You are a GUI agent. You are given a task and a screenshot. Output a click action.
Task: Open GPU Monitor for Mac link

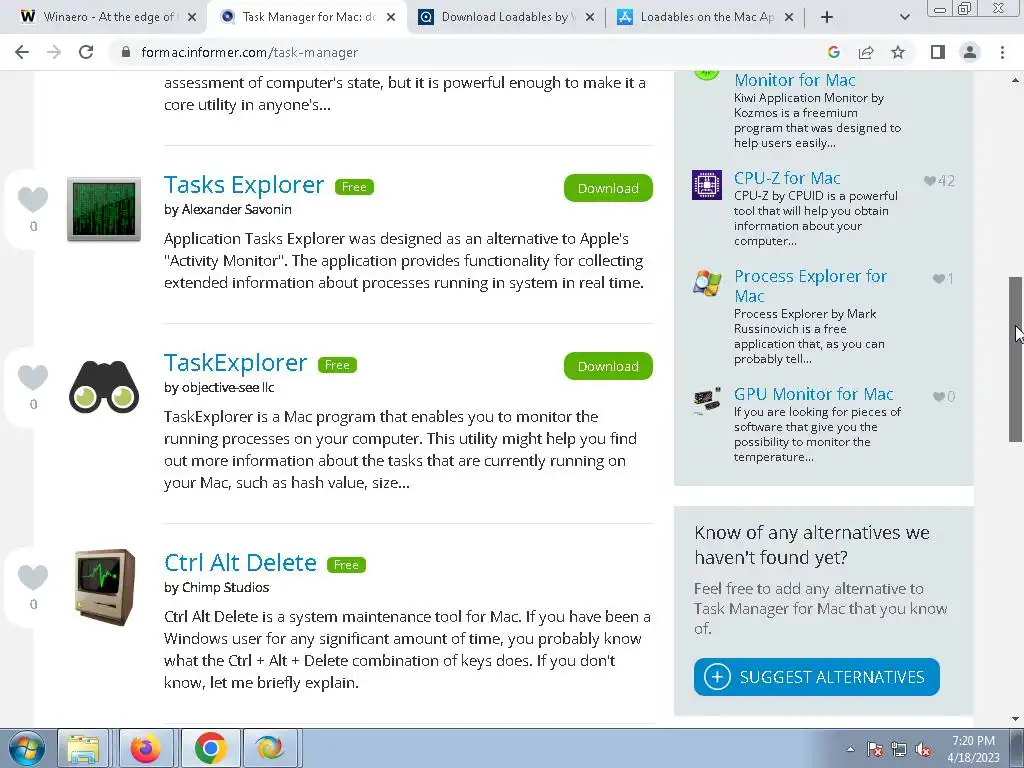813,394
